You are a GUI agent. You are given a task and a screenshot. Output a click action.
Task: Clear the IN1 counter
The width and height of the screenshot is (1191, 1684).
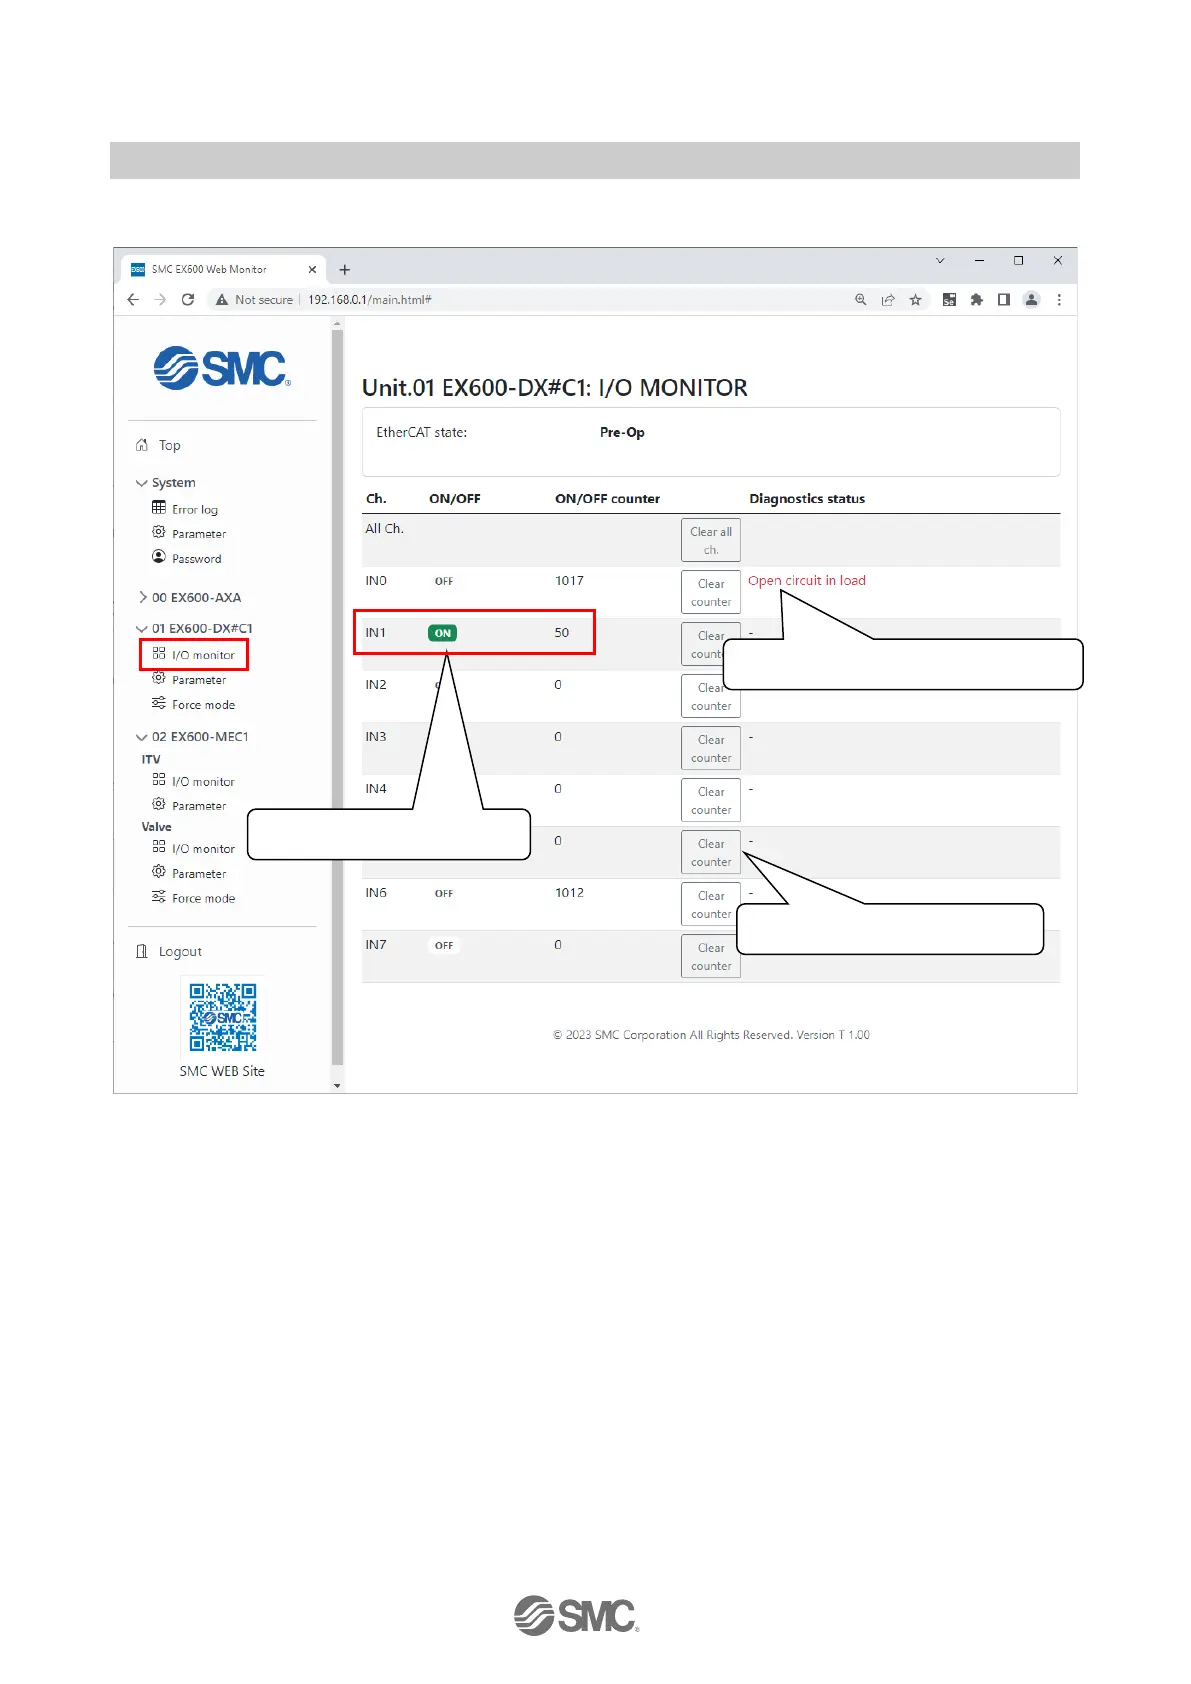pyautogui.click(x=711, y=645)
